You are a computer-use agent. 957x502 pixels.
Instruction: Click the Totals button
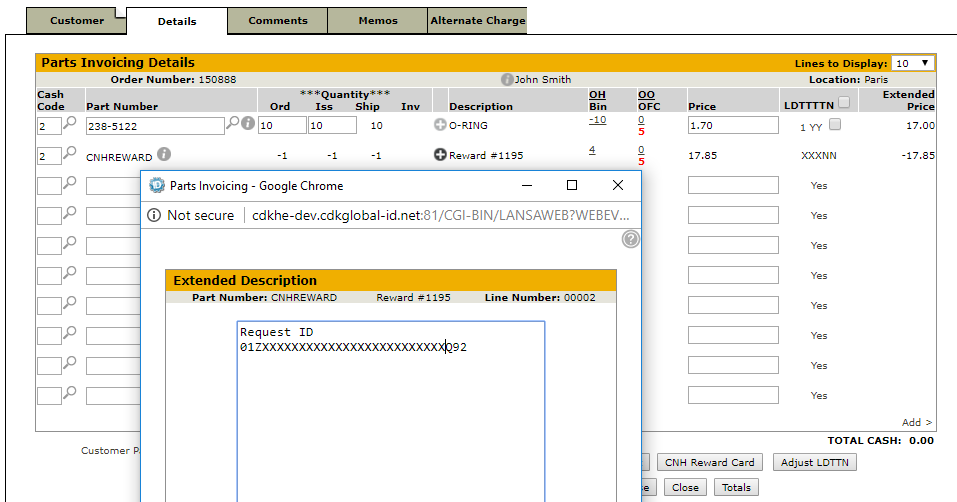click(736, 487)
